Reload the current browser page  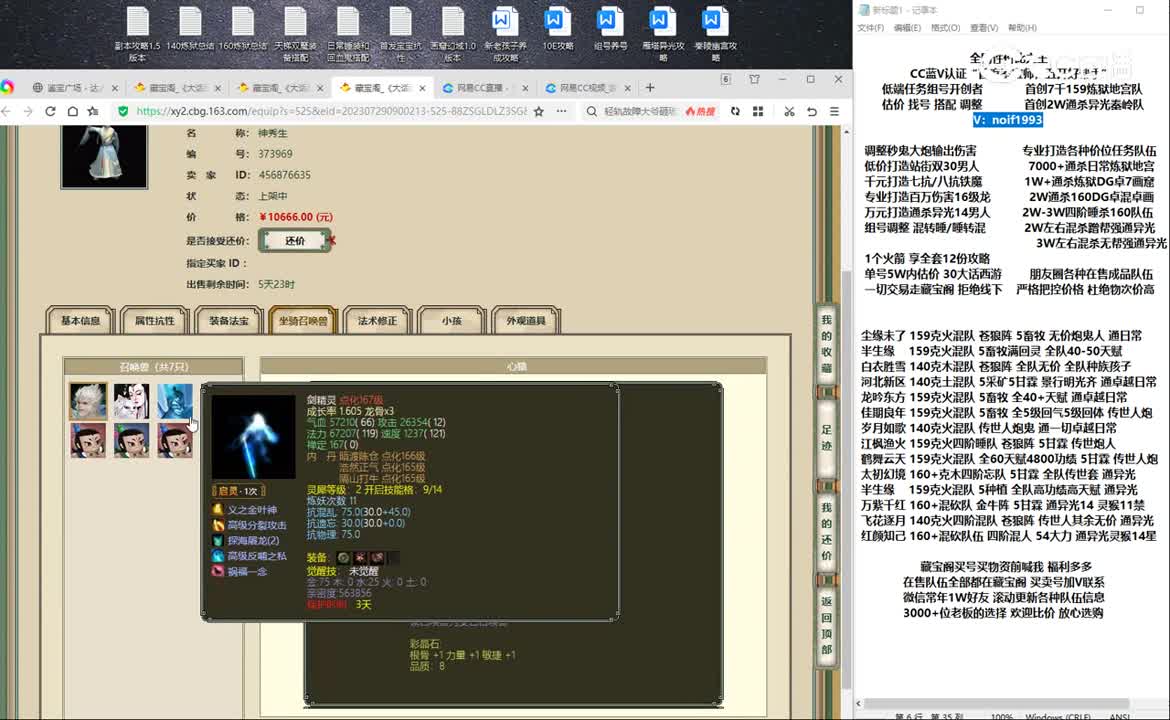(x=50, y=111)
